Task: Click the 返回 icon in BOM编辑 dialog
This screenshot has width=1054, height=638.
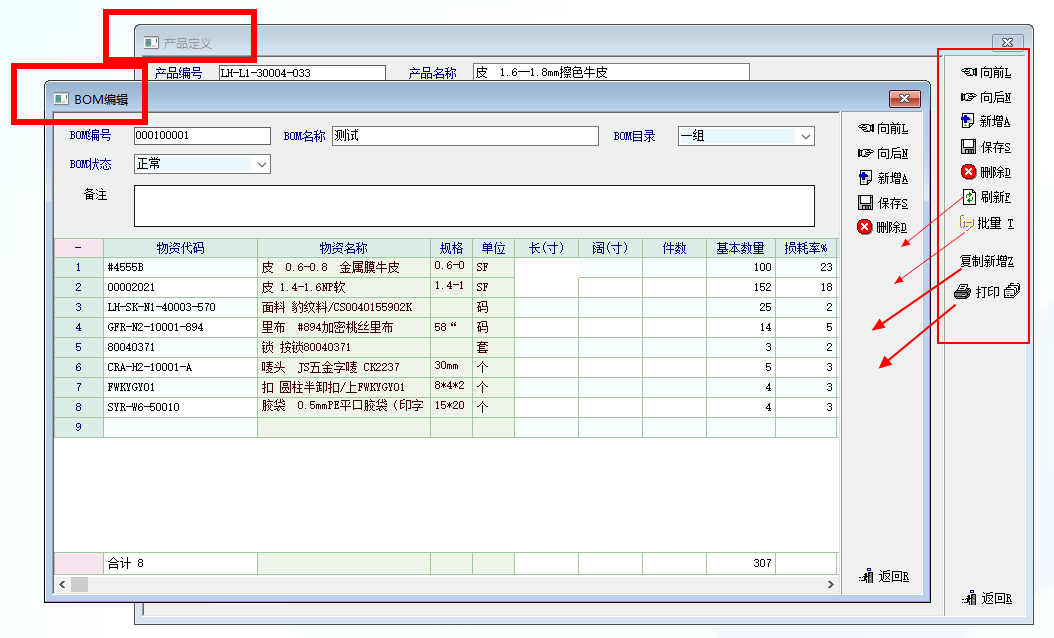Action: pos(866,576)
